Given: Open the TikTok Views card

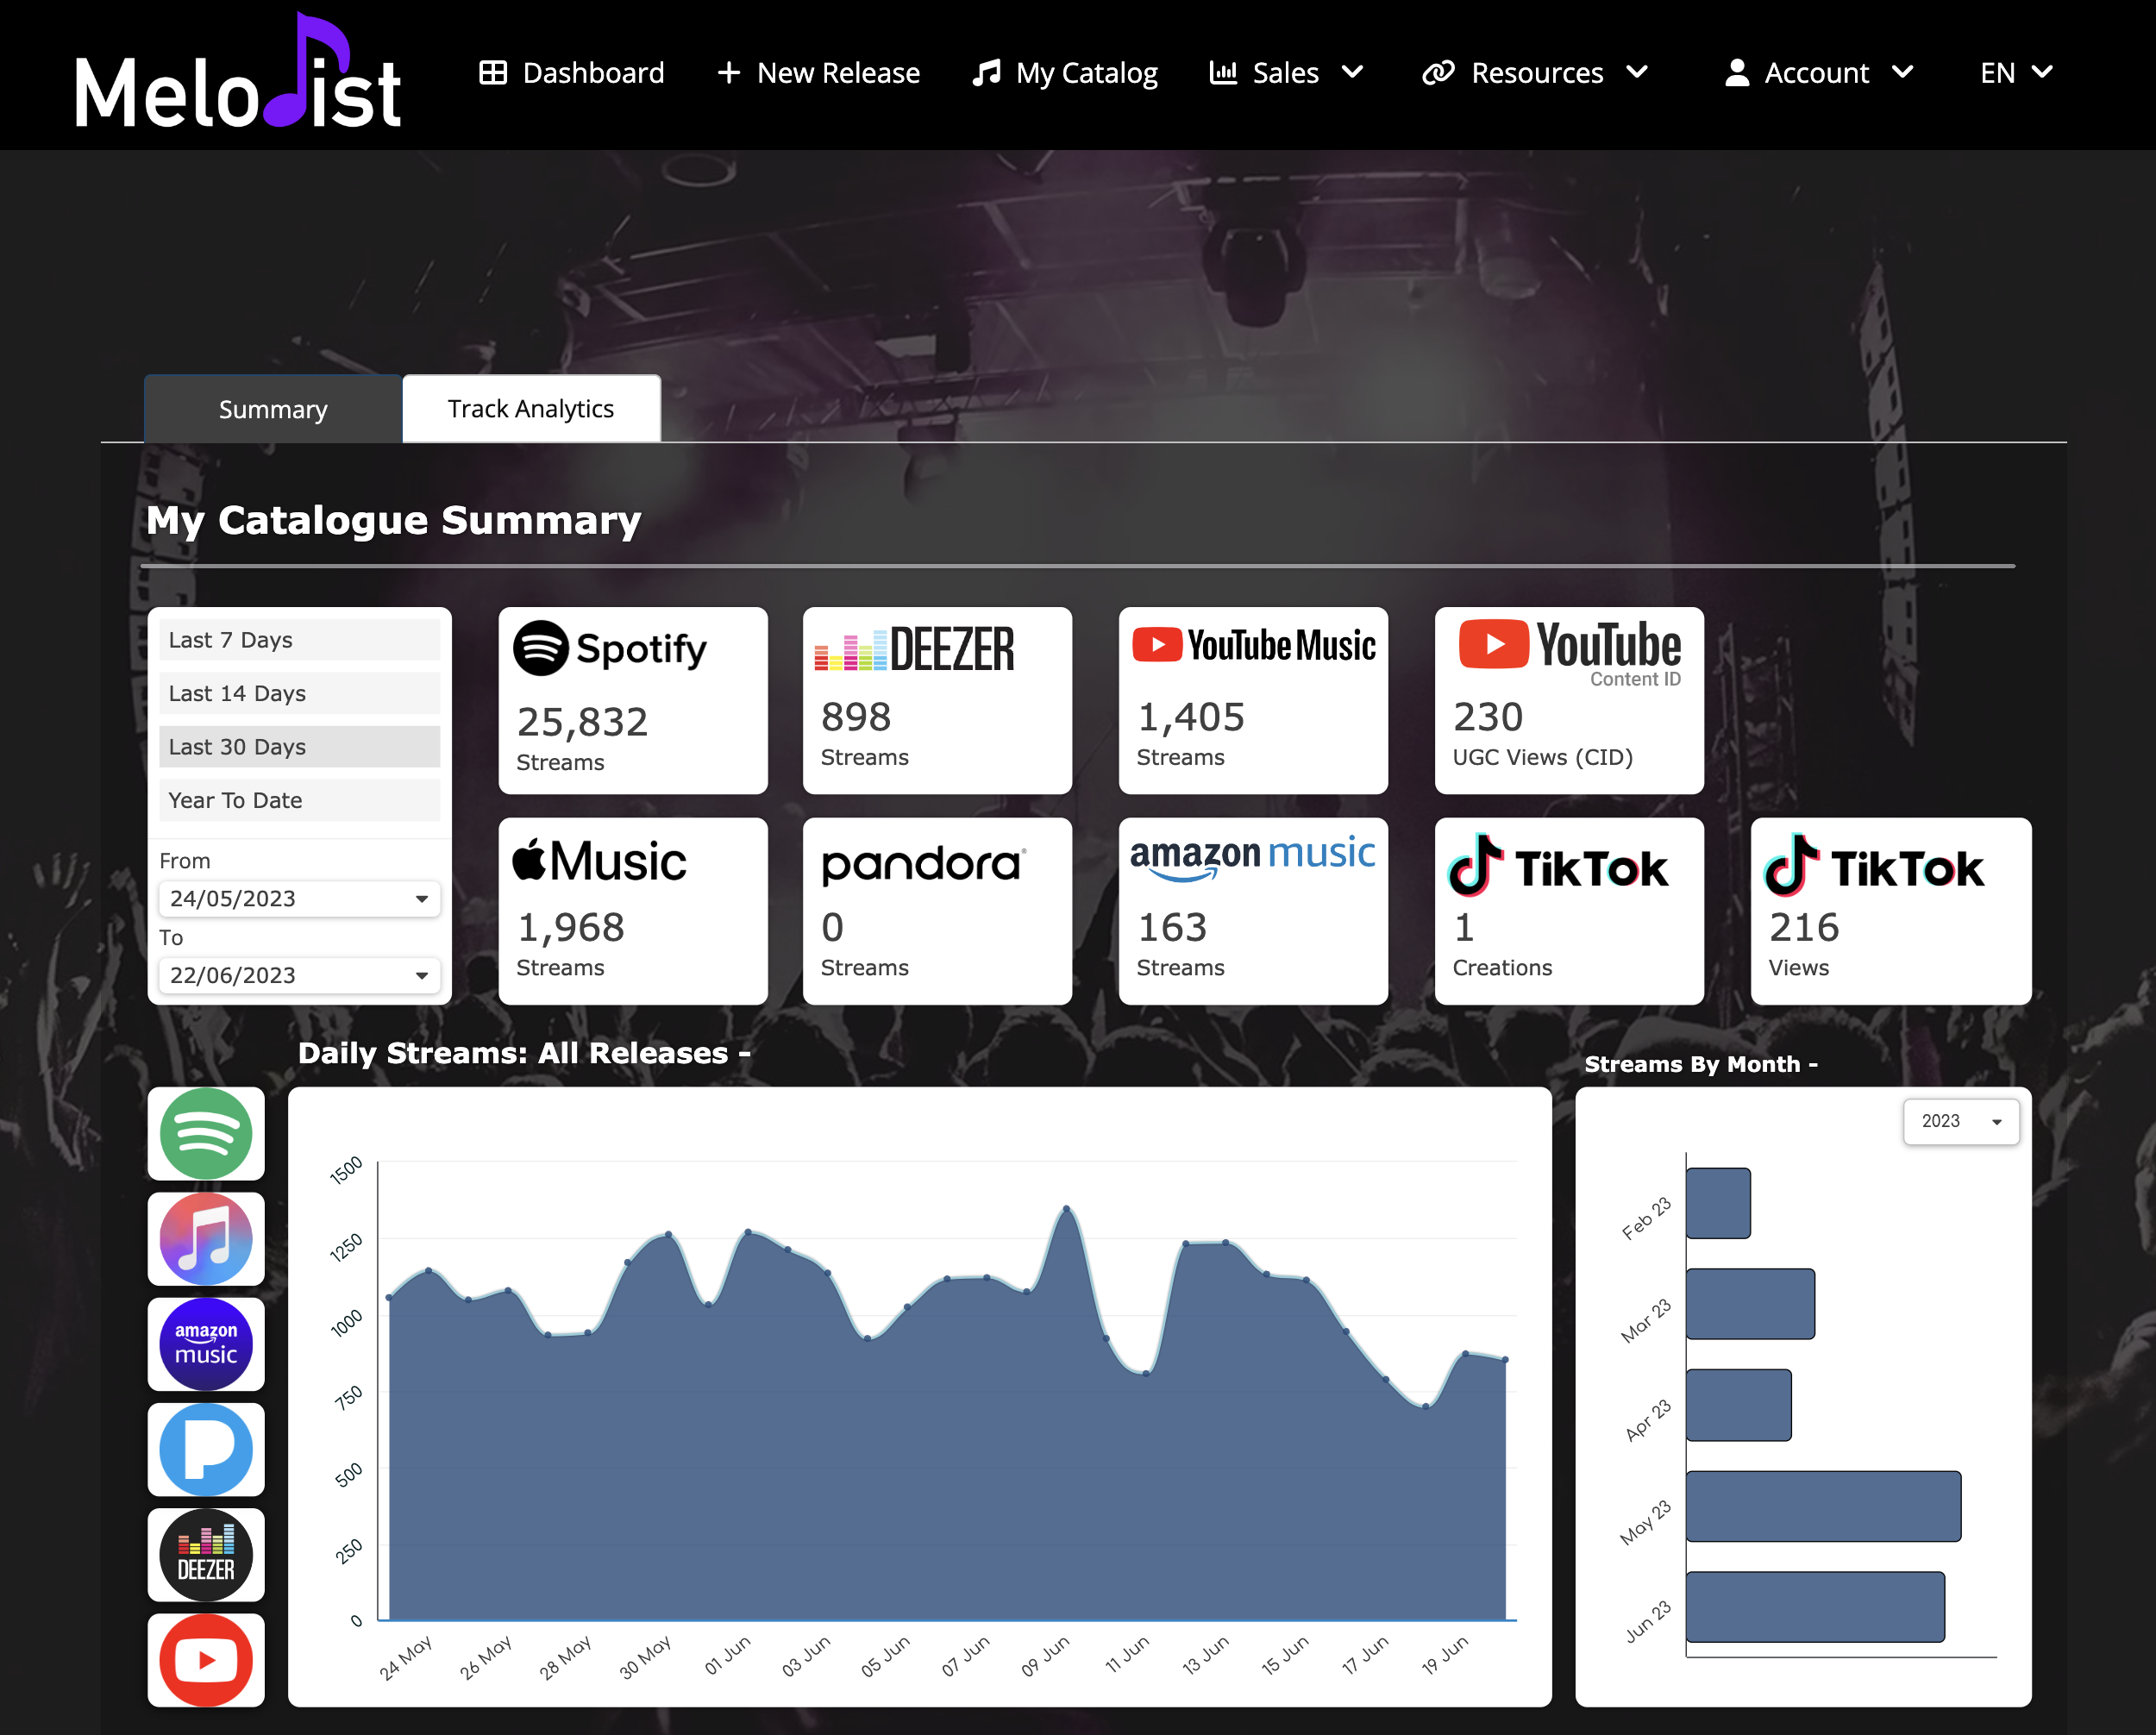Looking at the screenshot, I should coord(1890,911).
